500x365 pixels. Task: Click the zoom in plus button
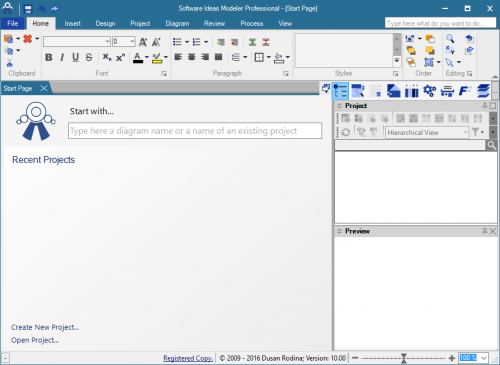[452, 358]
